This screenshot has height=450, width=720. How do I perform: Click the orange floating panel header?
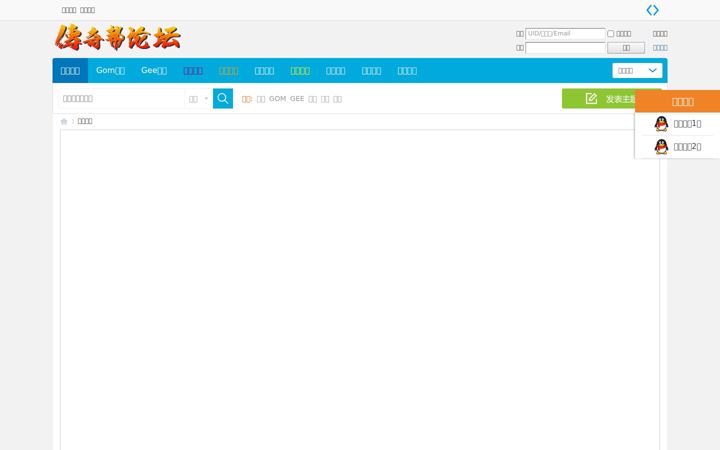pos(677,101)
